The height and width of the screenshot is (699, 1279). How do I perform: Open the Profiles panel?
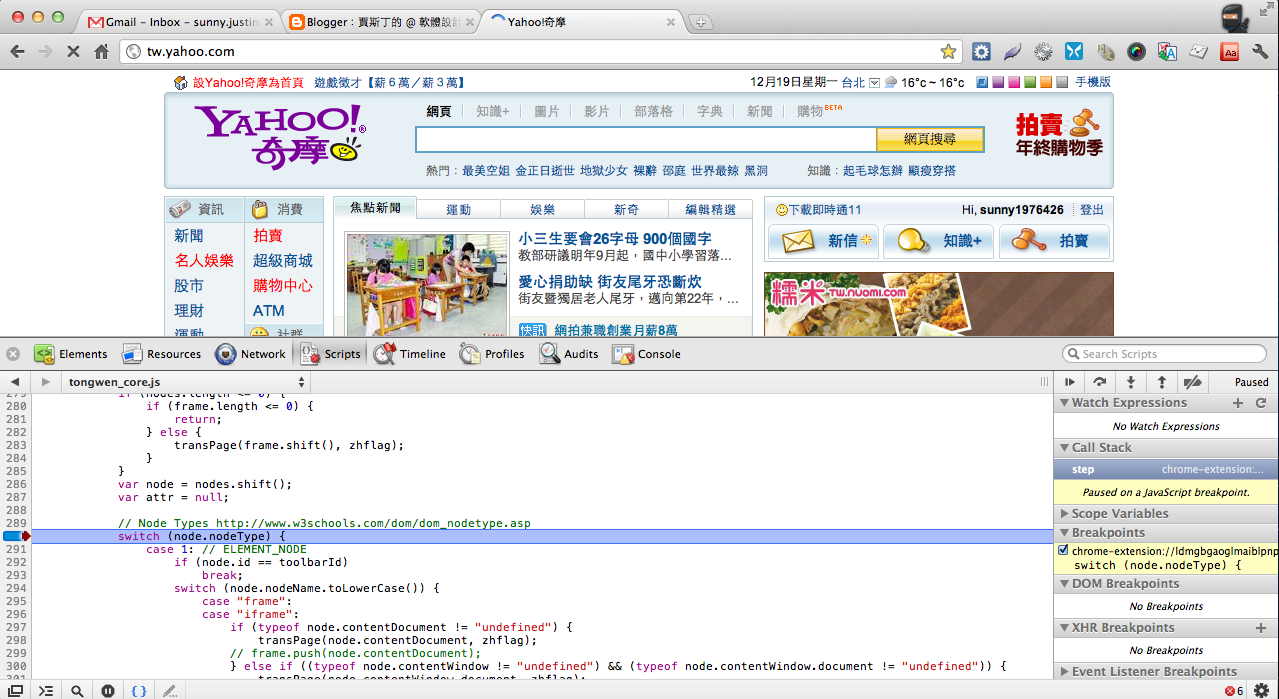tap(492, 354)
